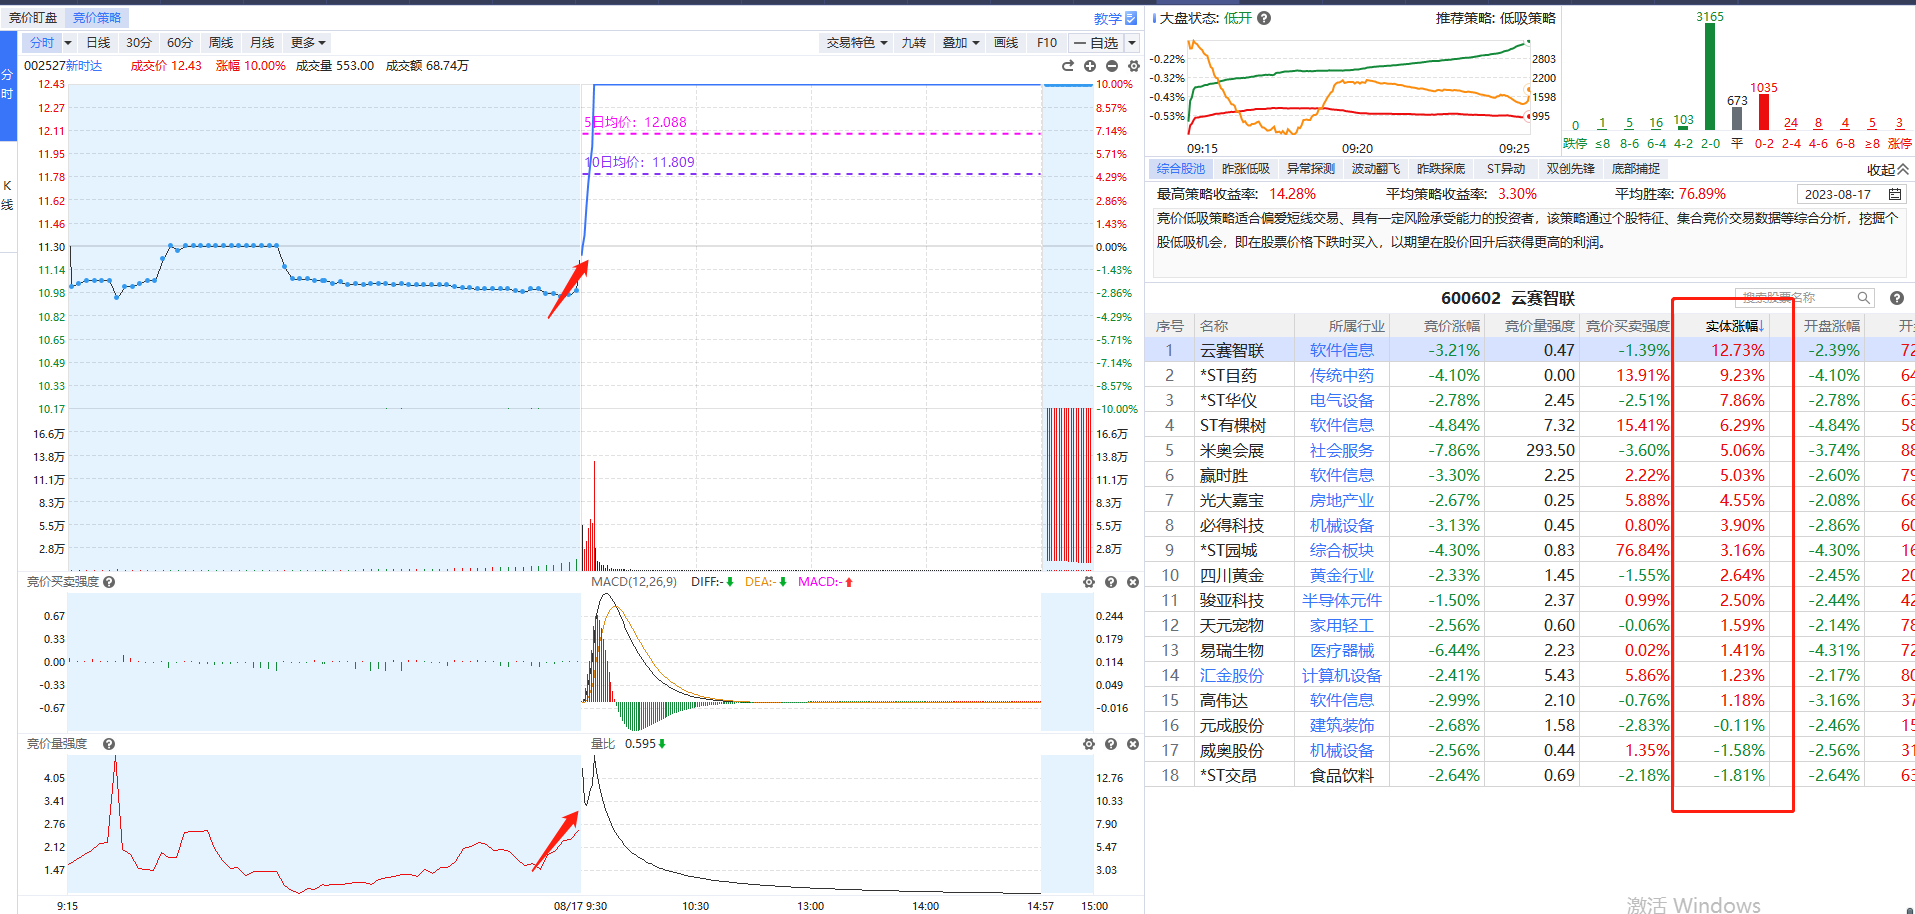1916x914 pixels.
Task: Select 昨涨低吸 strategy tab
Action: click(x=1246, y=169)
